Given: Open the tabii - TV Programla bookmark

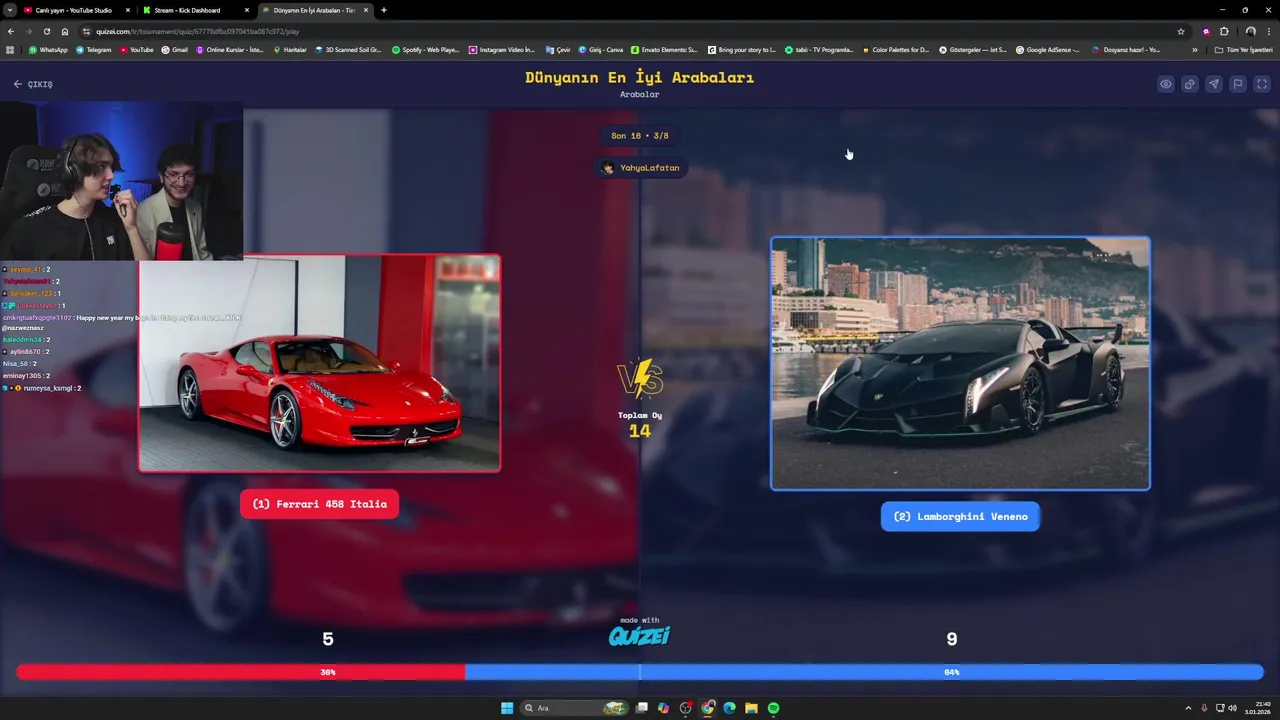Looking at the screenshot, I should (819, 49).
